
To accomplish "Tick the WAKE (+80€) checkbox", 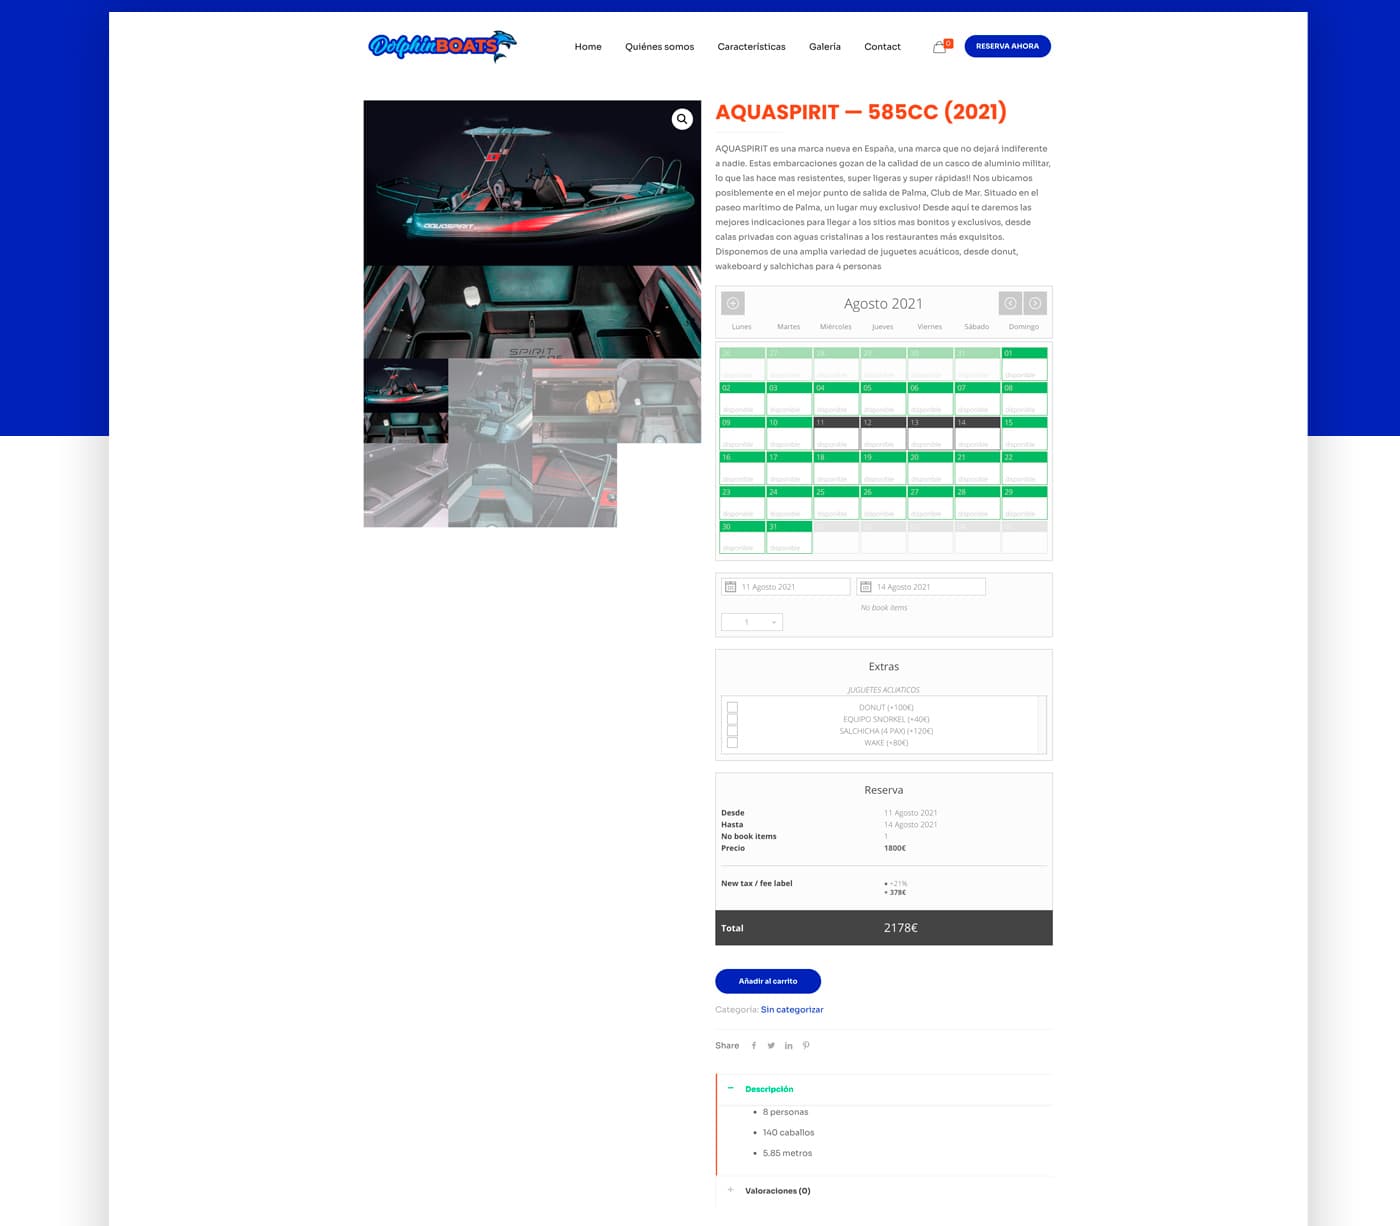I will pos(733,743).
